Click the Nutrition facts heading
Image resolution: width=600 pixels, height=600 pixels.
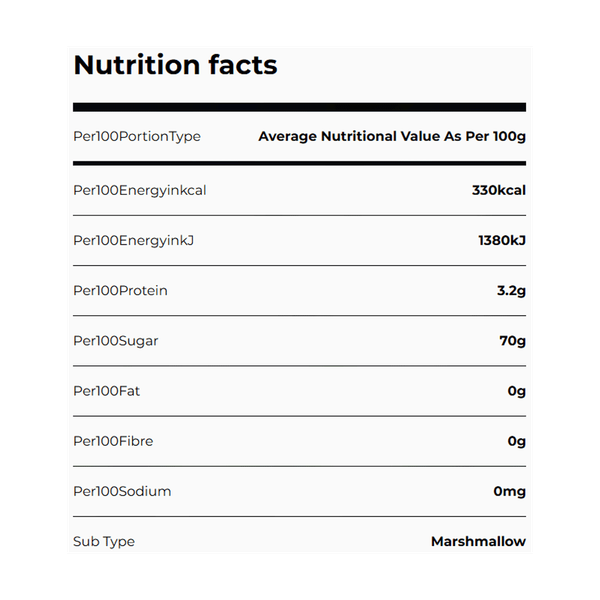(175, 66)
